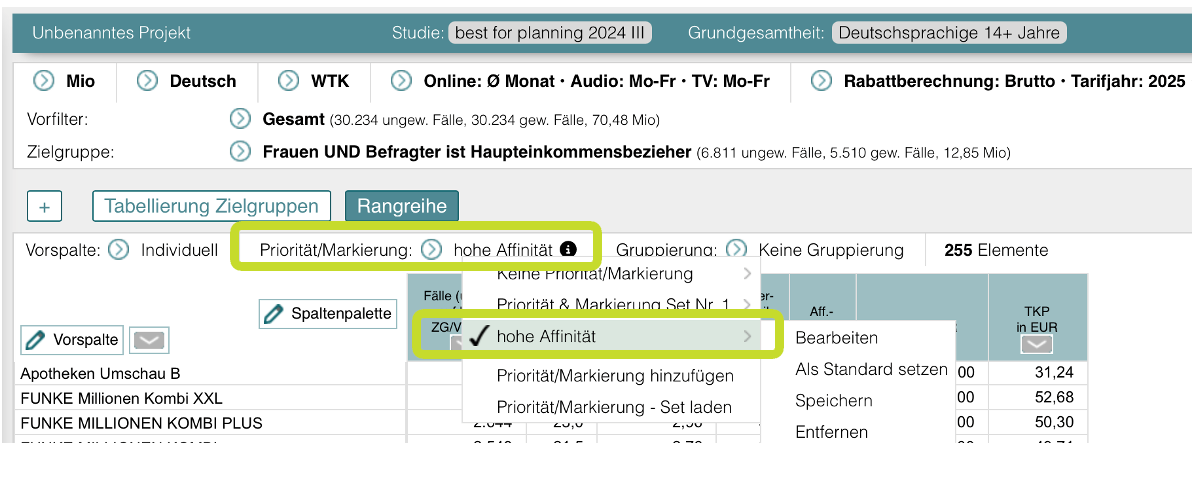Click the circled arrow icon for Zielgruppe
The width and height of the screenshot is (1200, 484).
(240, 152)
